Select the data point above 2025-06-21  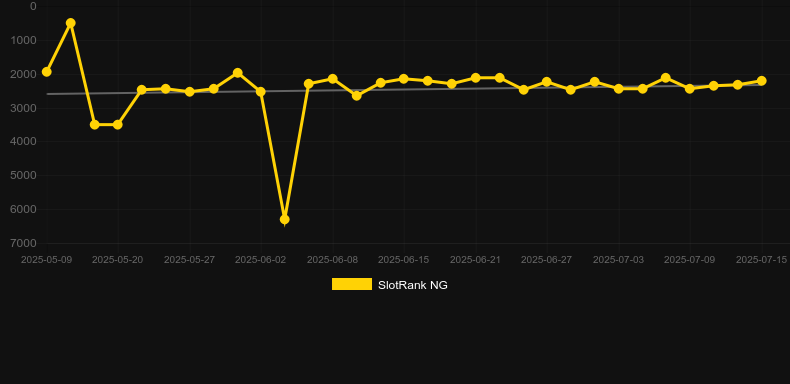click(475, 78)
